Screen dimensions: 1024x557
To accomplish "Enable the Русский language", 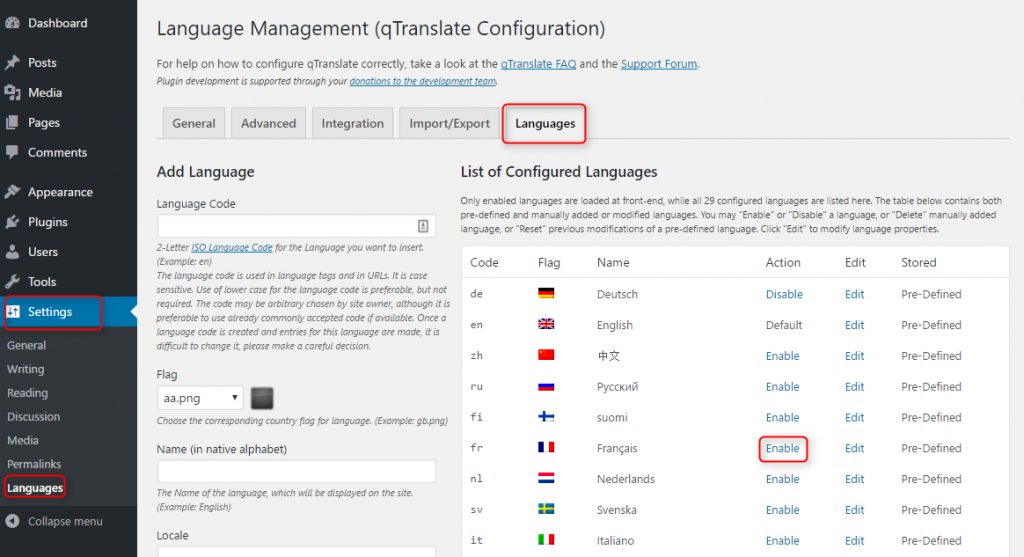I will coord(782,387).
